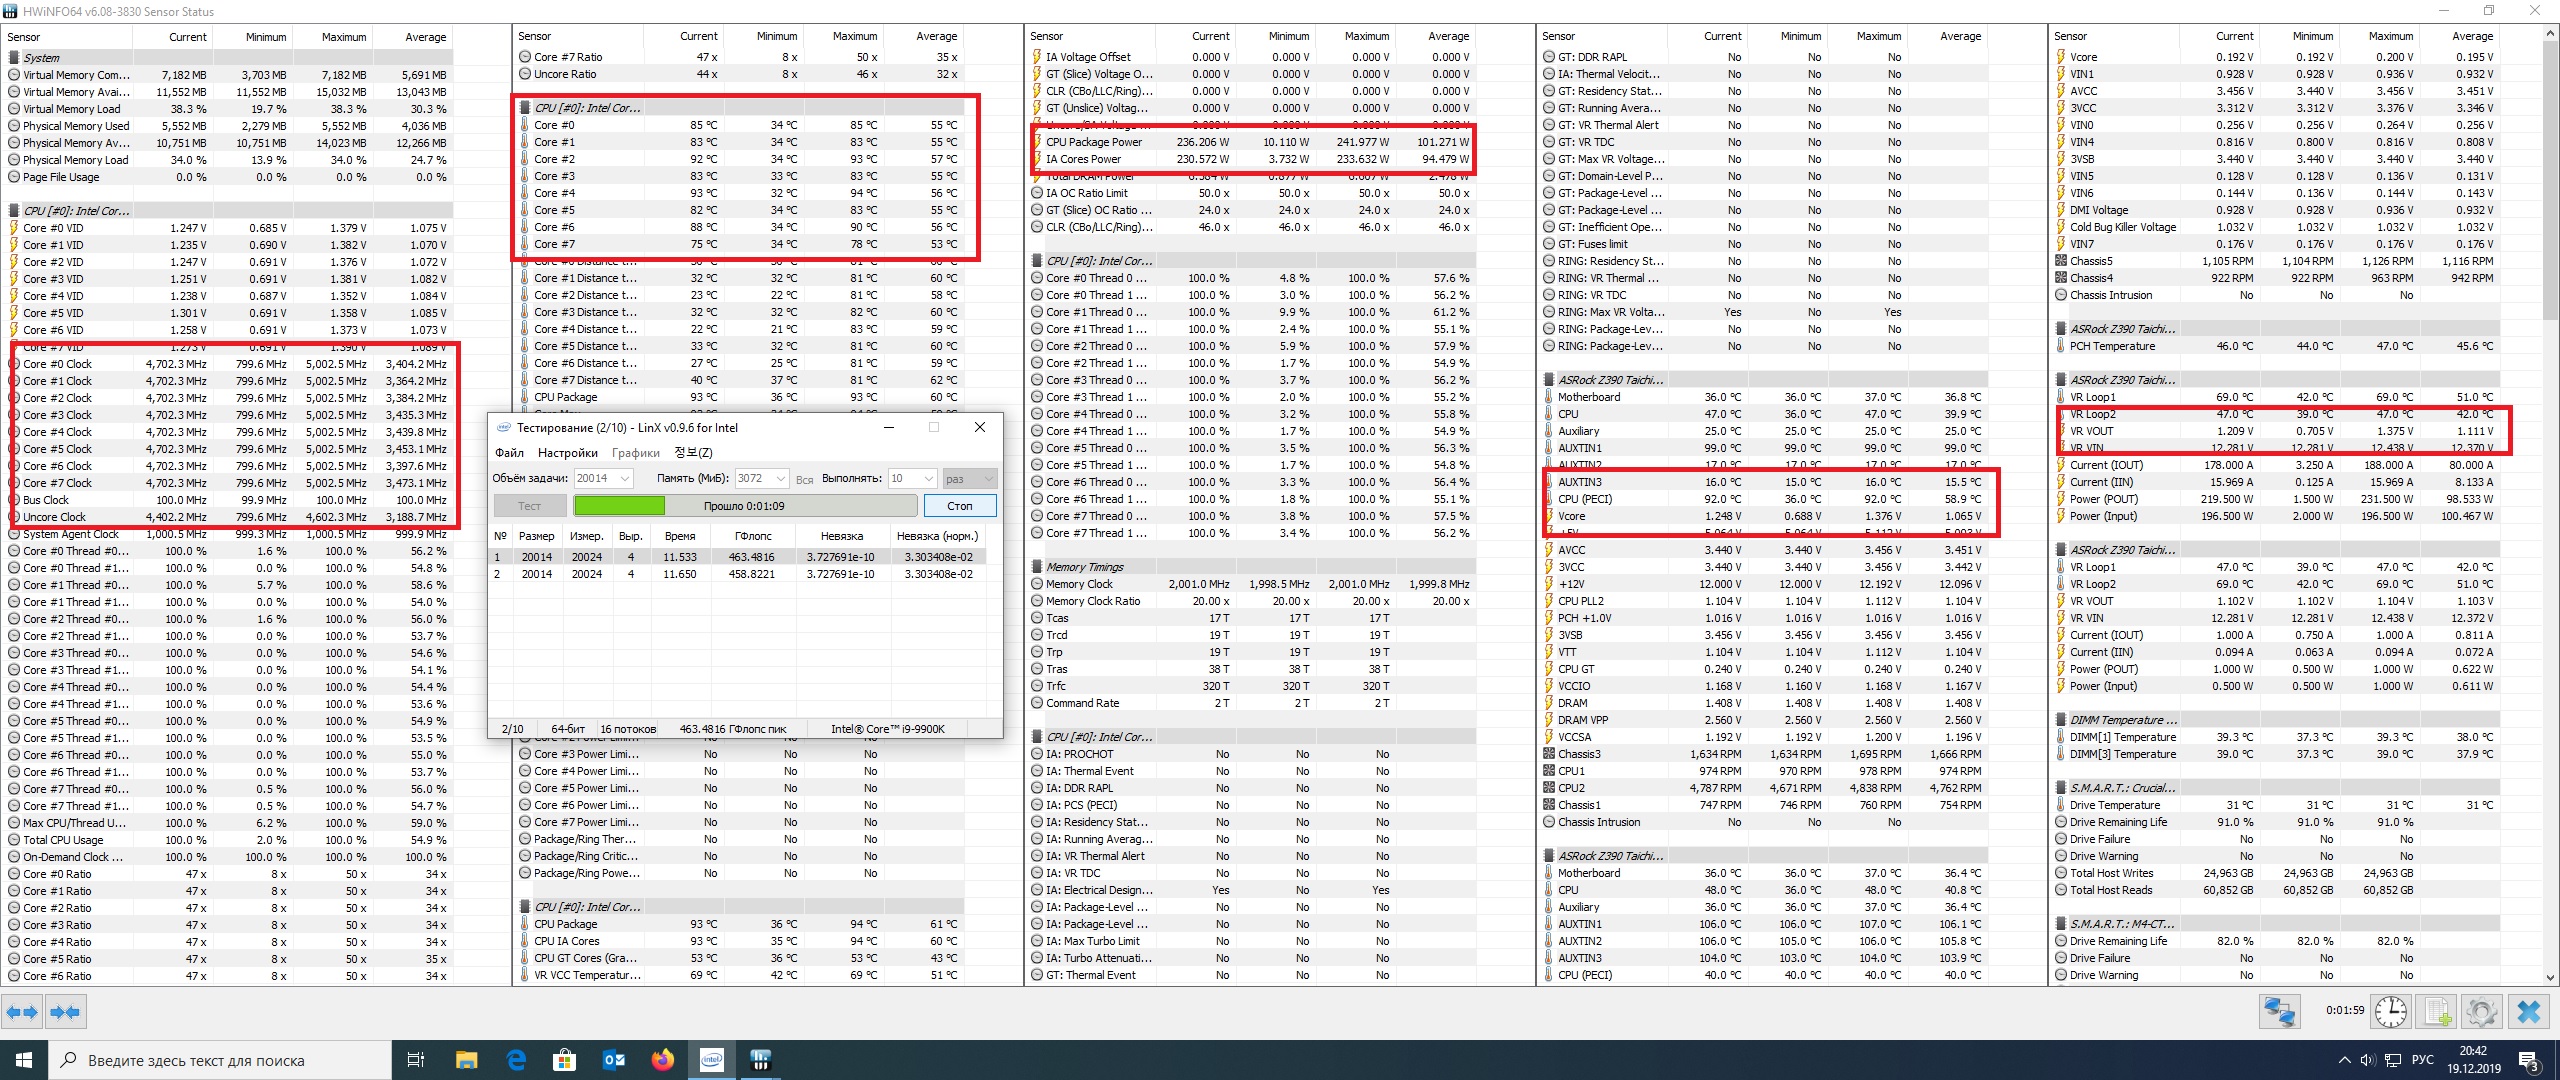The image size is (2560, 1080).
Task: Close sensors with the blue X icon
Action: 2529,1012
